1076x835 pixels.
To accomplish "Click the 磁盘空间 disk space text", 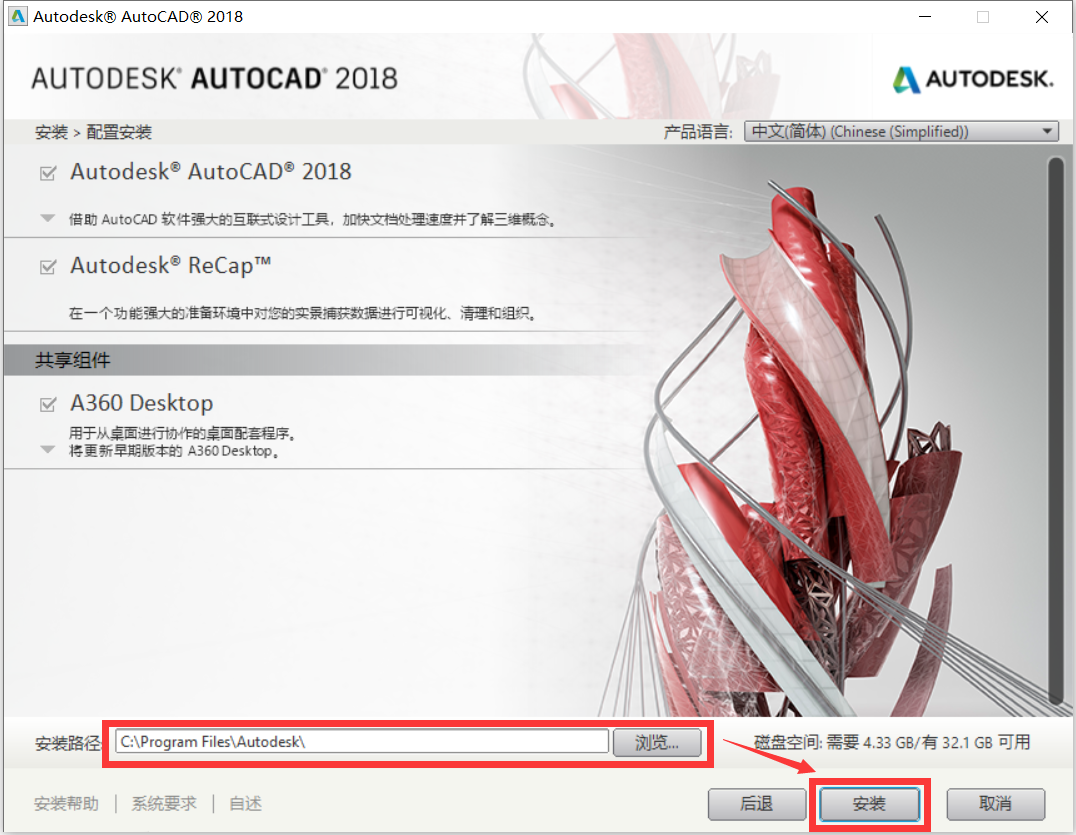I will [892, 742].
